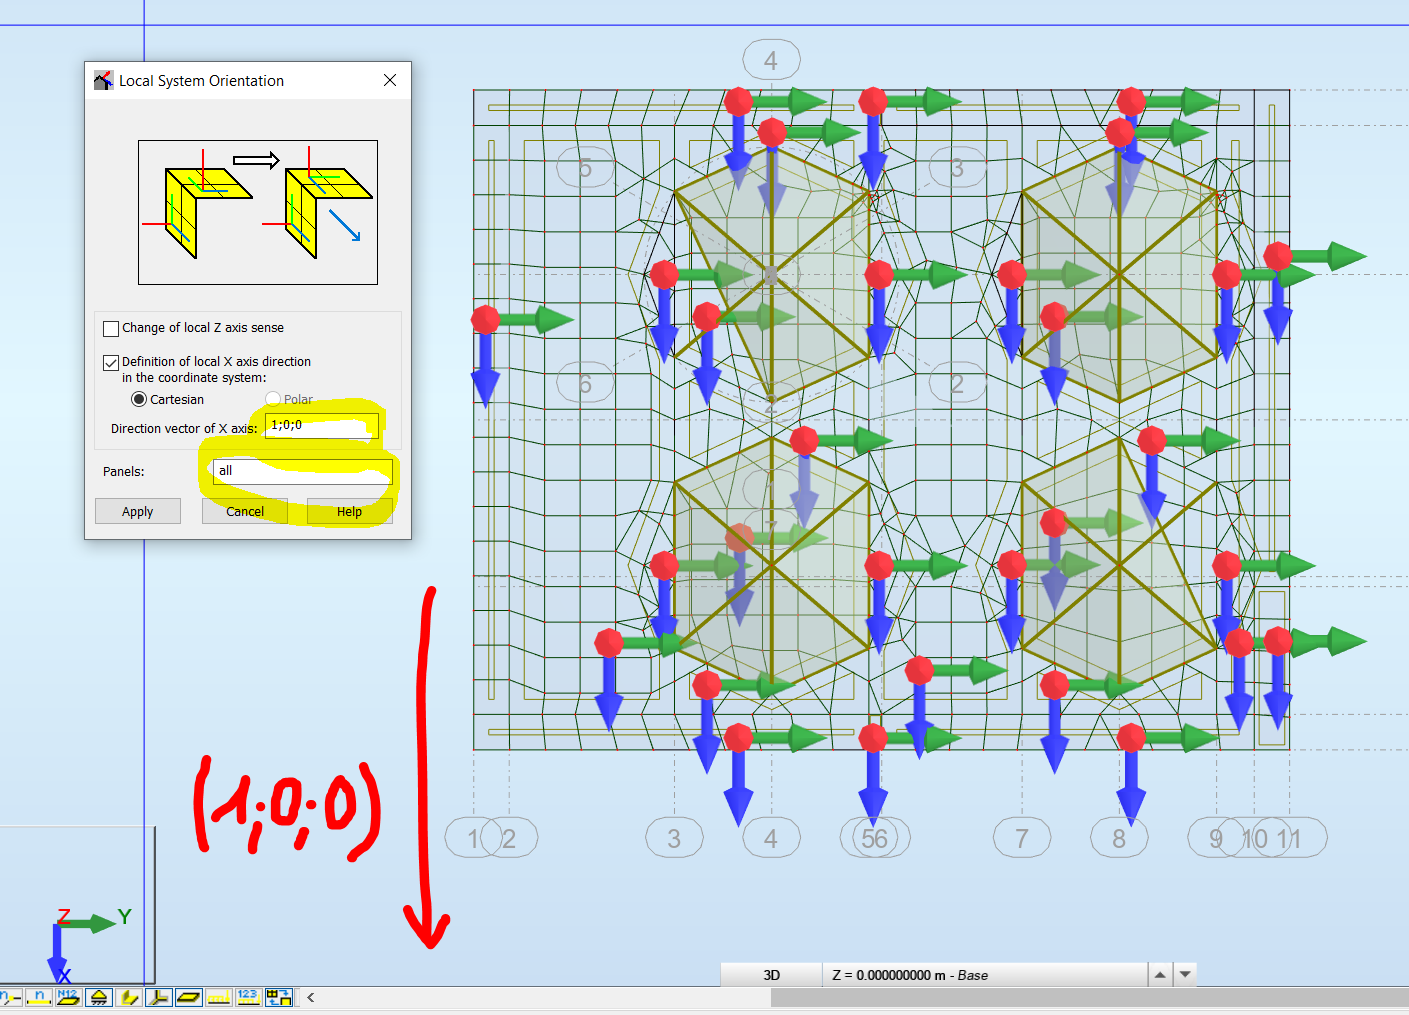Select the panel thickness icon
This screenshot has width=1409, height=1015.
pos(189,997)
